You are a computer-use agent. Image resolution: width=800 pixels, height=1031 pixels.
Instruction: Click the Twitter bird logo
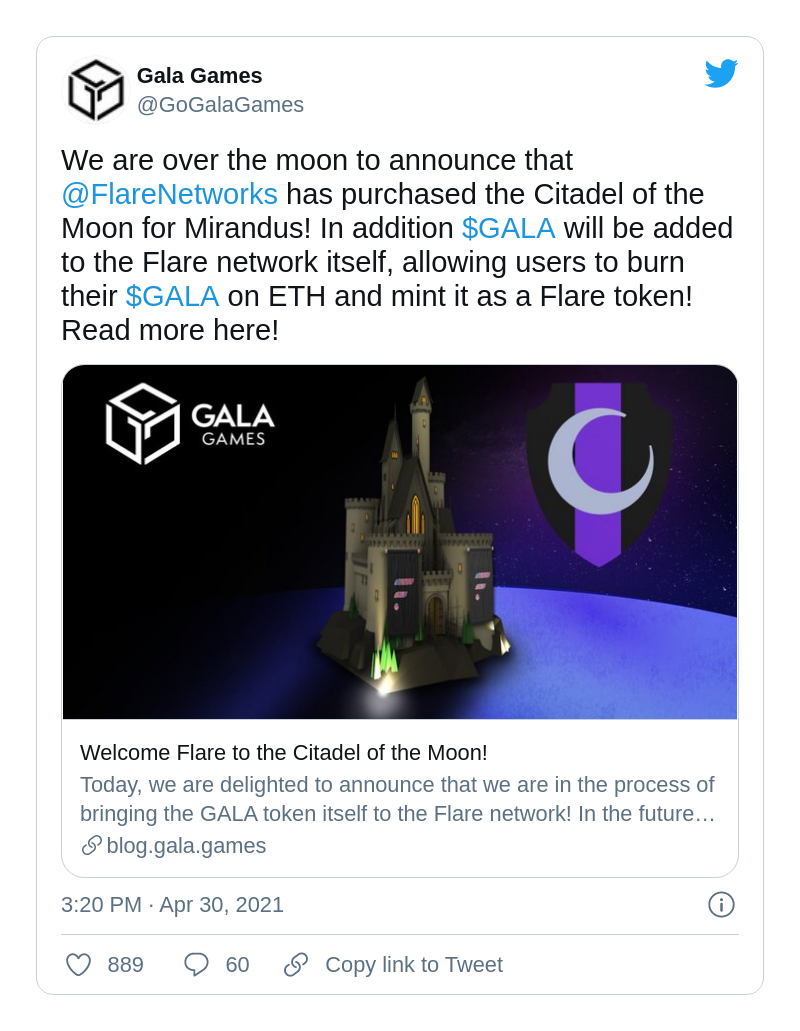(721, 74)
